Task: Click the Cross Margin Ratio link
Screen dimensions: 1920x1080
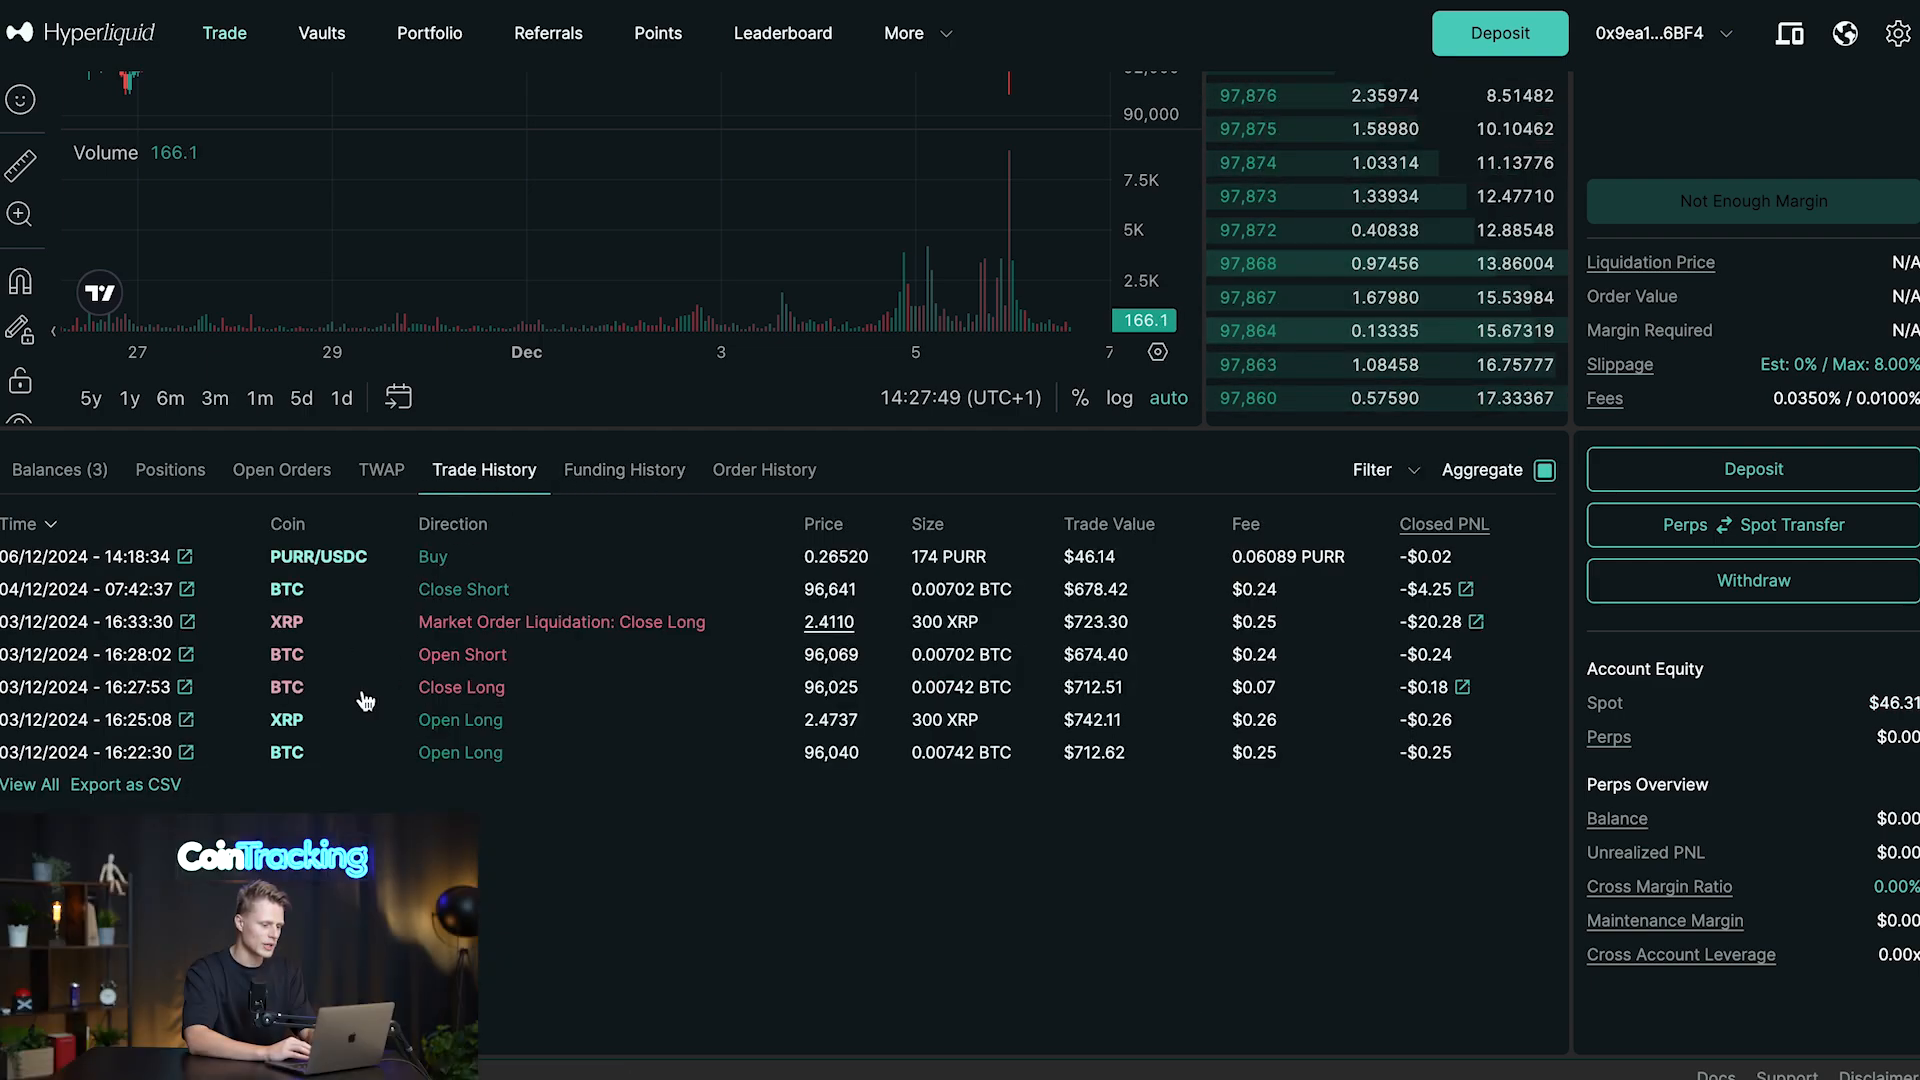Action: click(1659, 887)
